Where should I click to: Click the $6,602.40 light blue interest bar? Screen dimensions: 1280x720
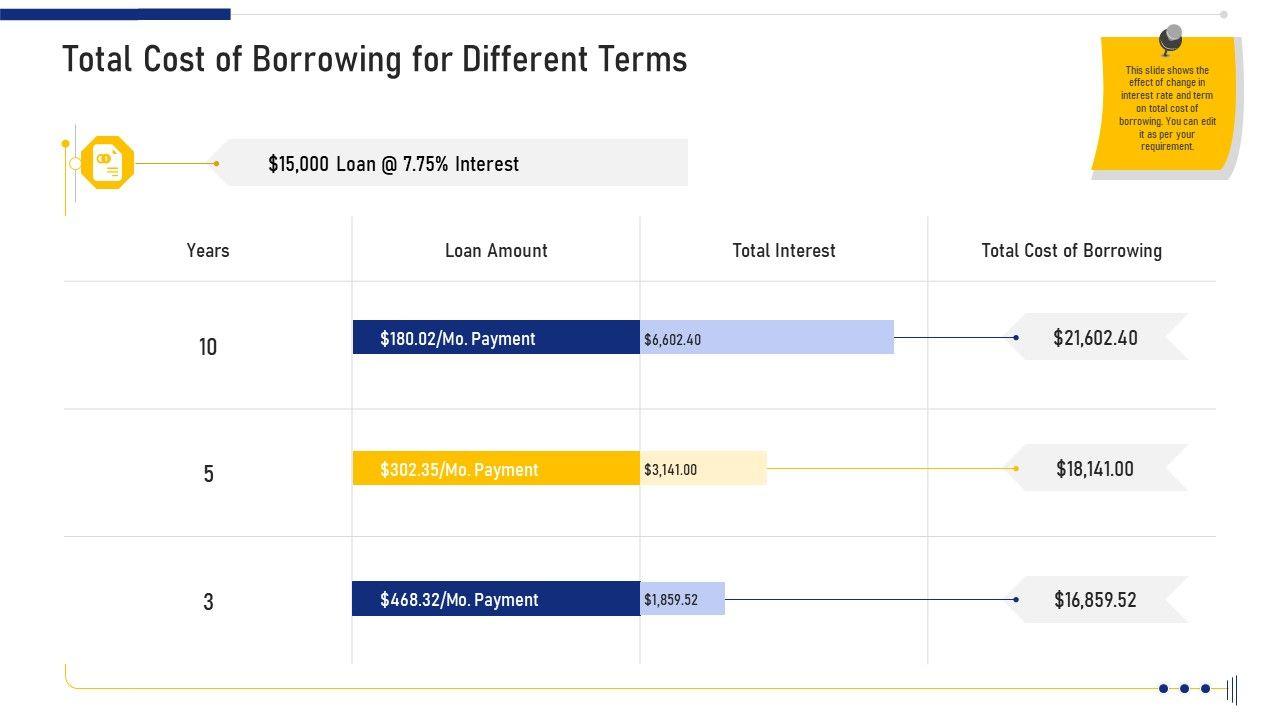[767, 338]
